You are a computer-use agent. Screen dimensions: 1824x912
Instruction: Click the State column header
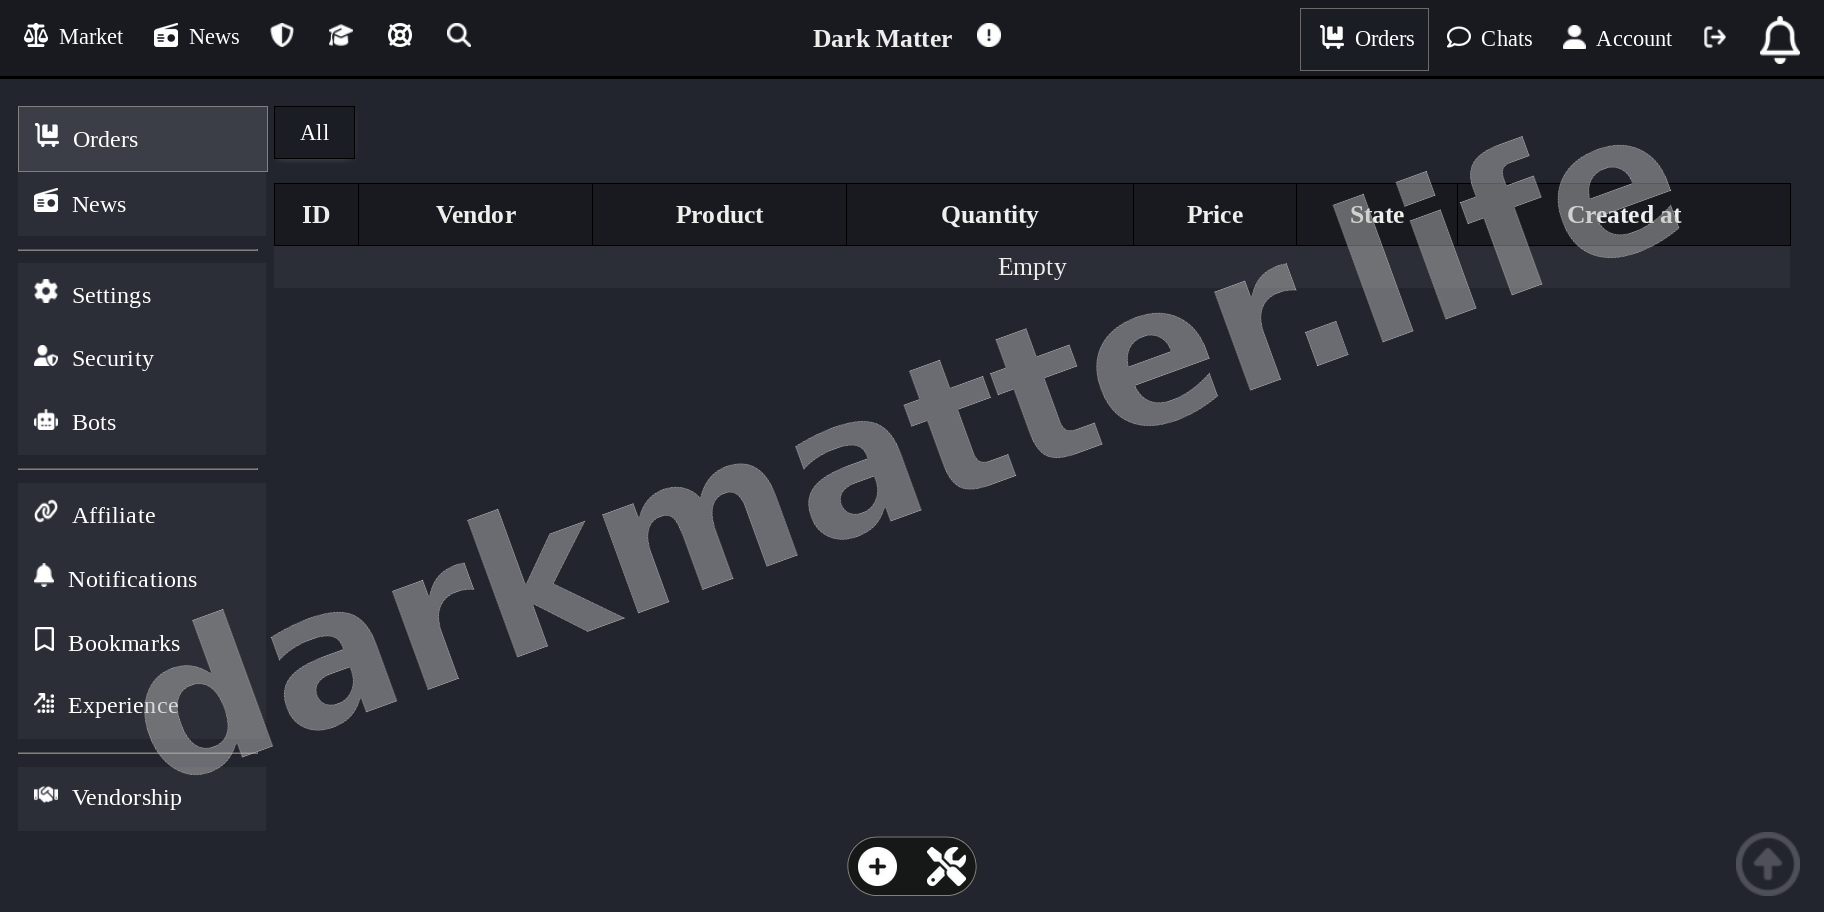point(1377,215)
